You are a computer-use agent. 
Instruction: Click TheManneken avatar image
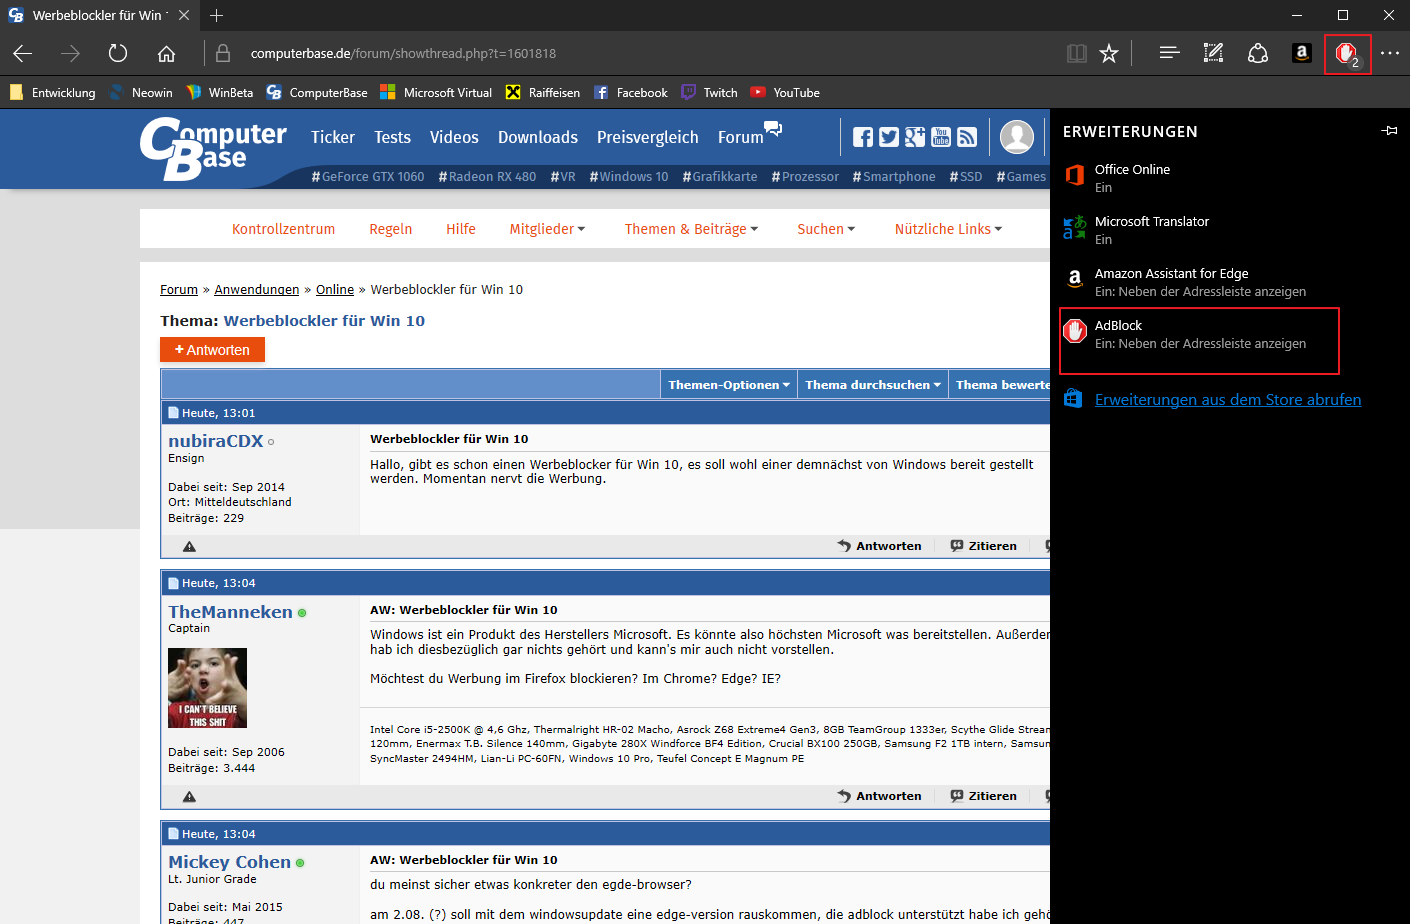tap(207, 688)
